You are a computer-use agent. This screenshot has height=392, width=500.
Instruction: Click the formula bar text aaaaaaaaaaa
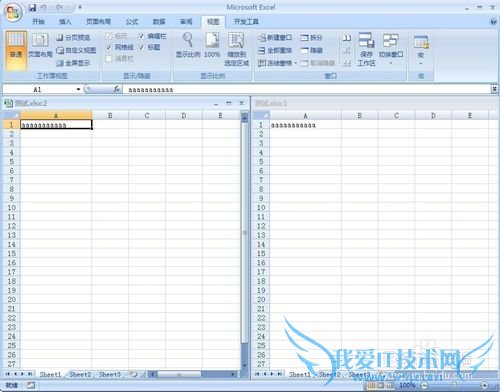pos(151,90)
